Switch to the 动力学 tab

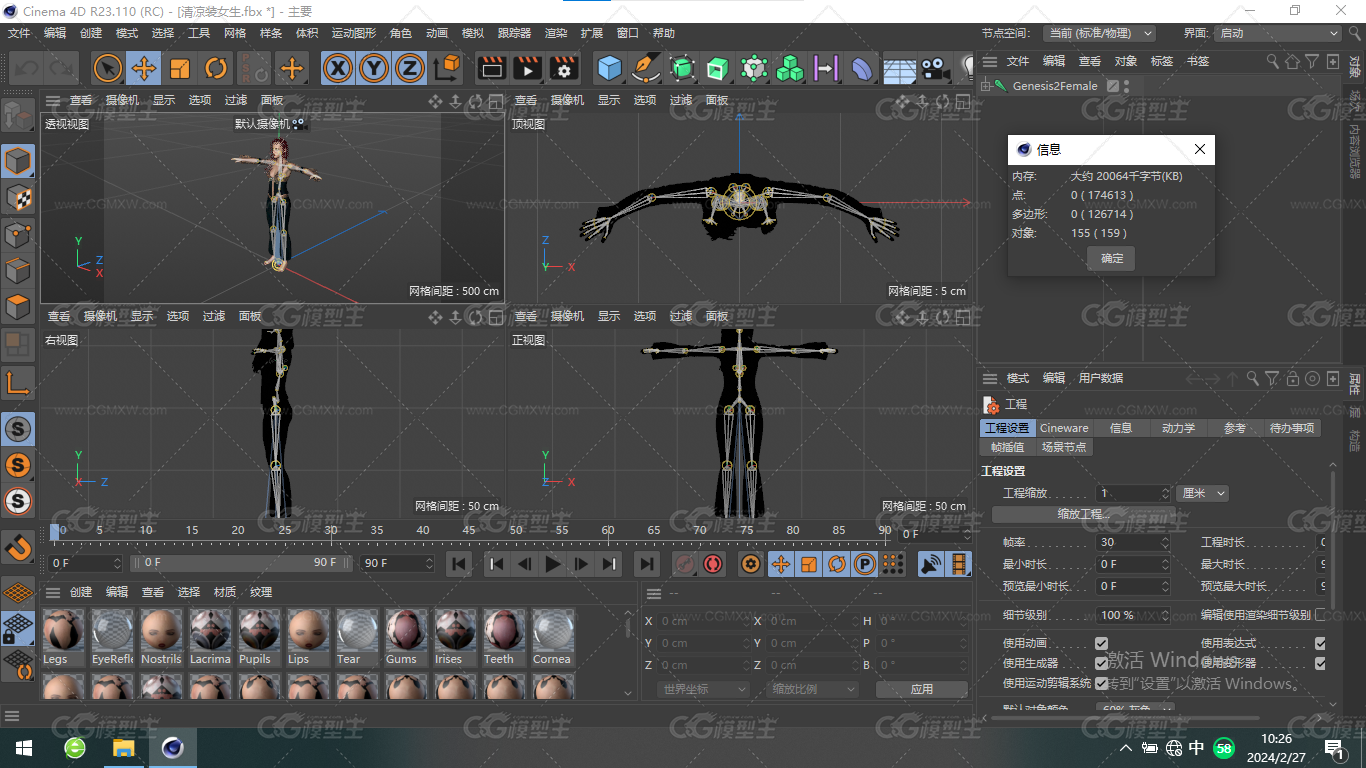(1178, 428)
